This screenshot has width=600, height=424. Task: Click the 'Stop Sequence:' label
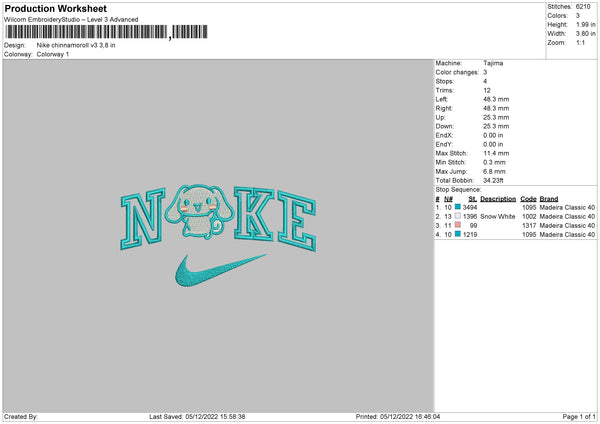(x=458, y=190)
